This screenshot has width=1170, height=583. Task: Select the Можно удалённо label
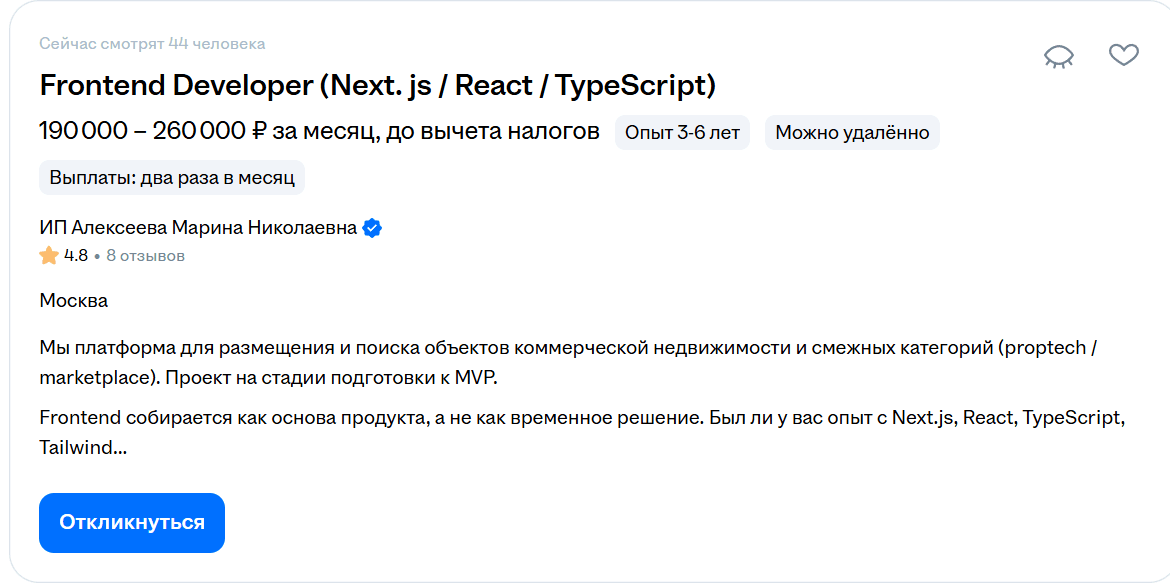pyautogui.click(x=851, y=132)
